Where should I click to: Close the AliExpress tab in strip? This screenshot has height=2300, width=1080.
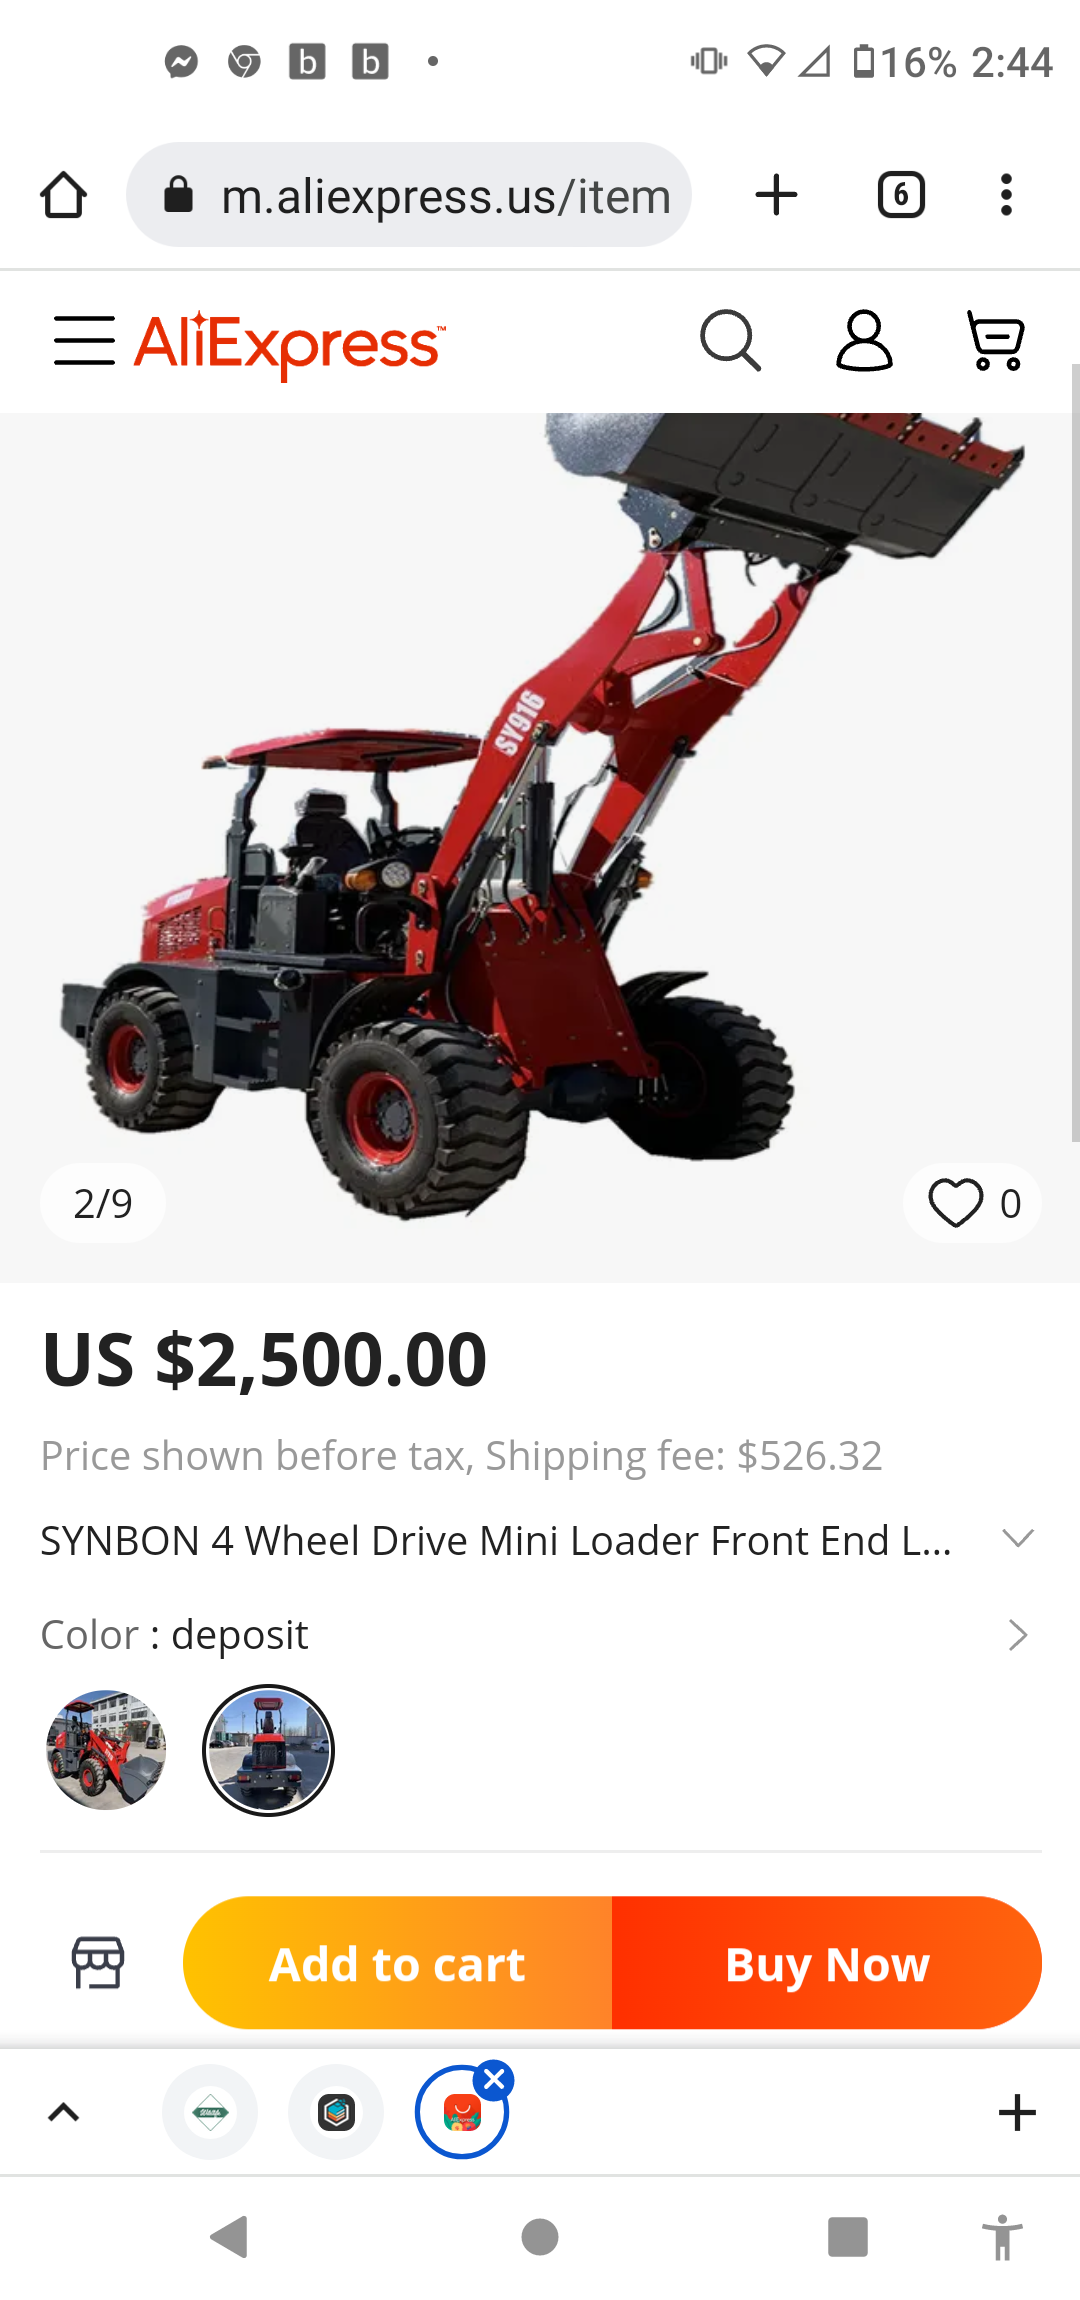click(x=494, y=2080)
